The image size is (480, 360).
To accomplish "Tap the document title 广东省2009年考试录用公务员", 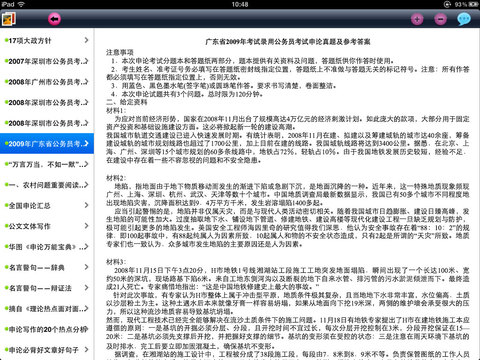I will tap(288, 42).
